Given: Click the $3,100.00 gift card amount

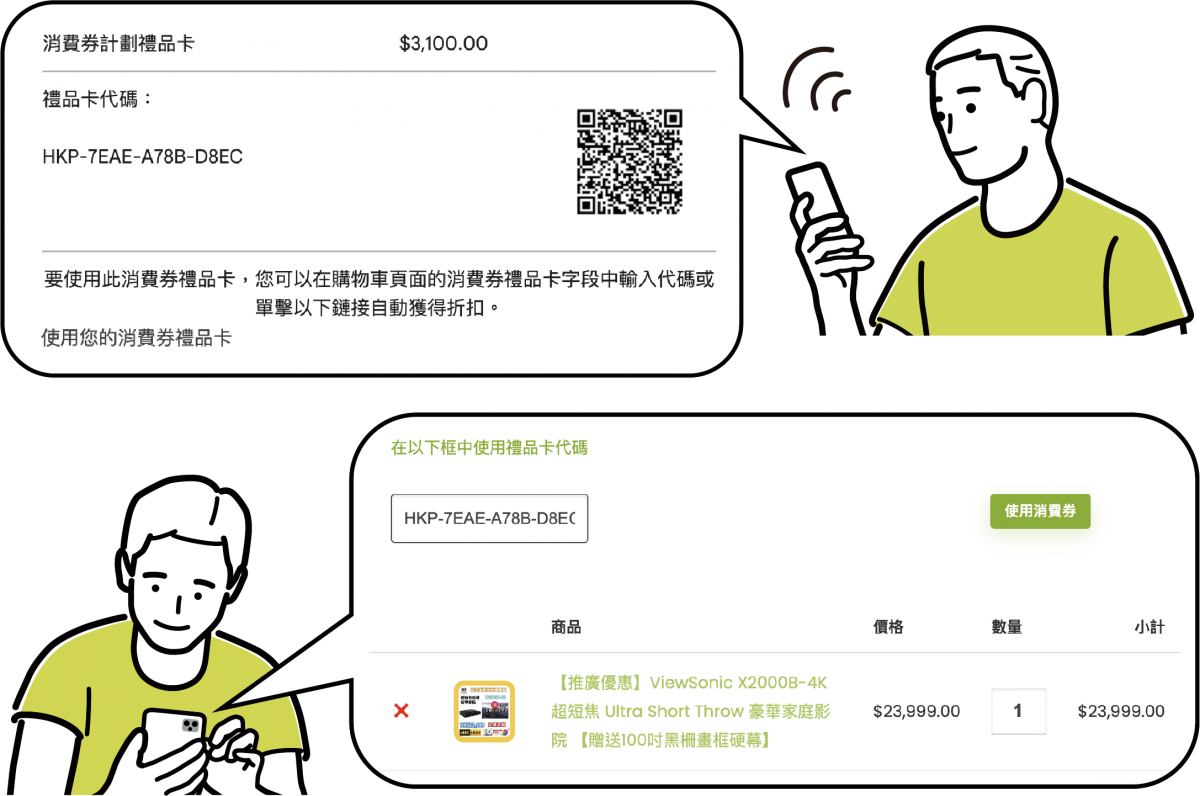Looking at the screenshot, I should [x=444, y=44].
